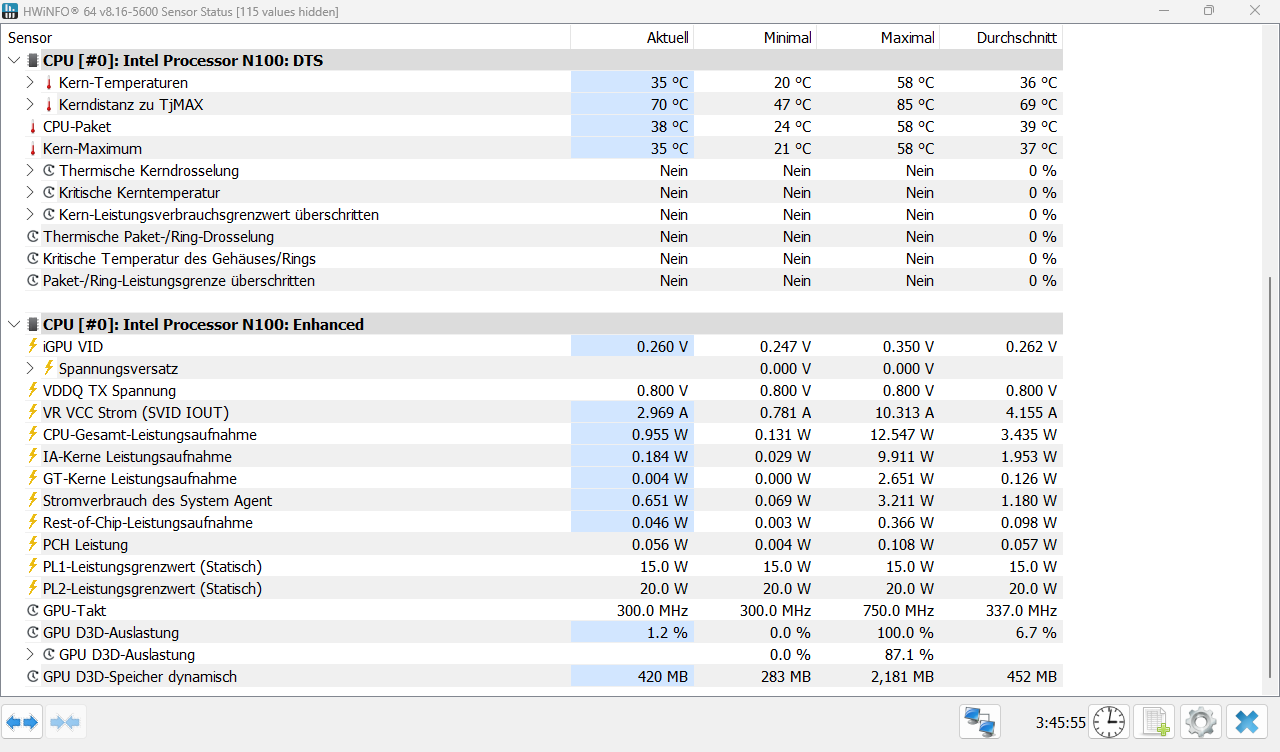Viewport: 1280px width, 752px height.
Task: Minimize the HWiNFO sensor window
Action: click(x=1163, y=11)
